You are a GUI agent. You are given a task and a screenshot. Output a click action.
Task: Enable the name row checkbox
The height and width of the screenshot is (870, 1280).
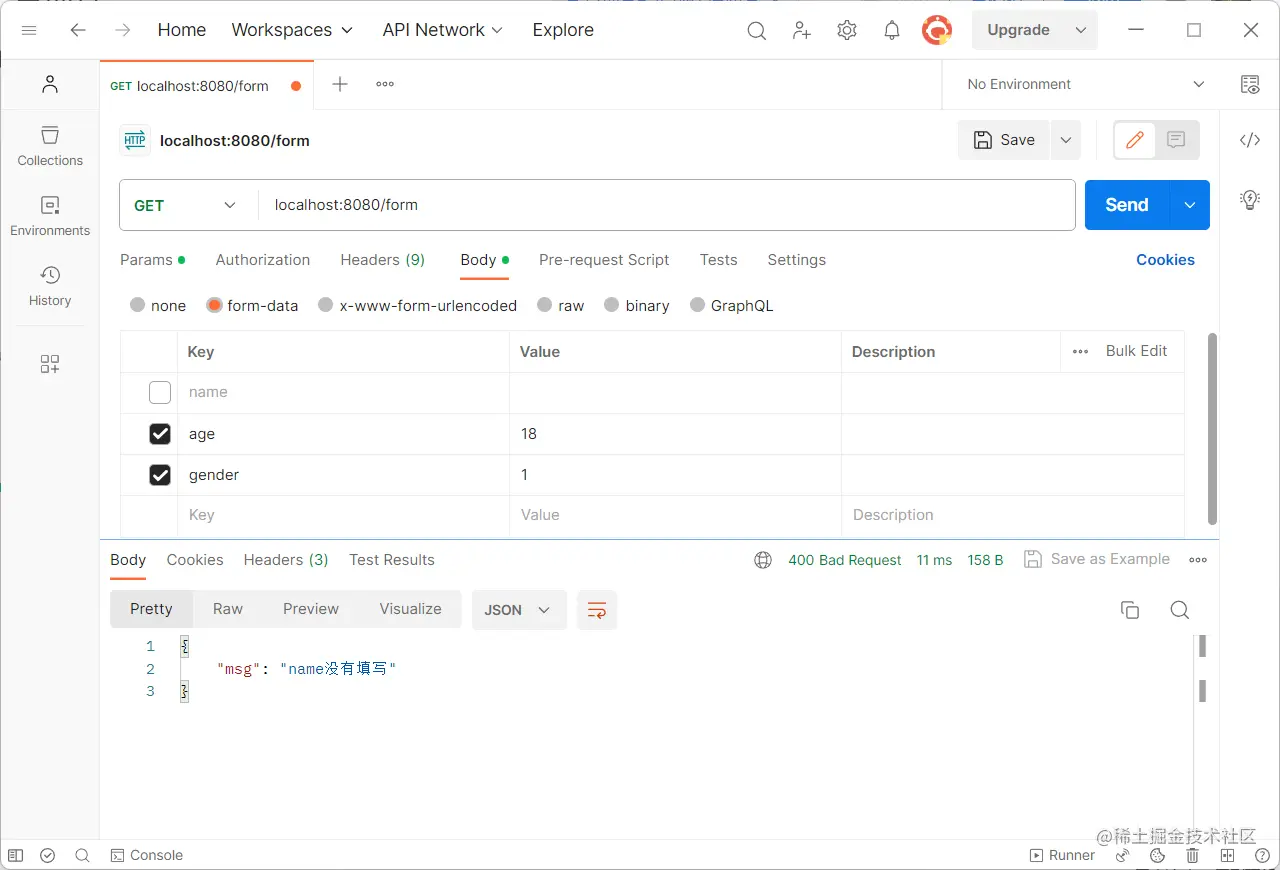coord(160,392)
